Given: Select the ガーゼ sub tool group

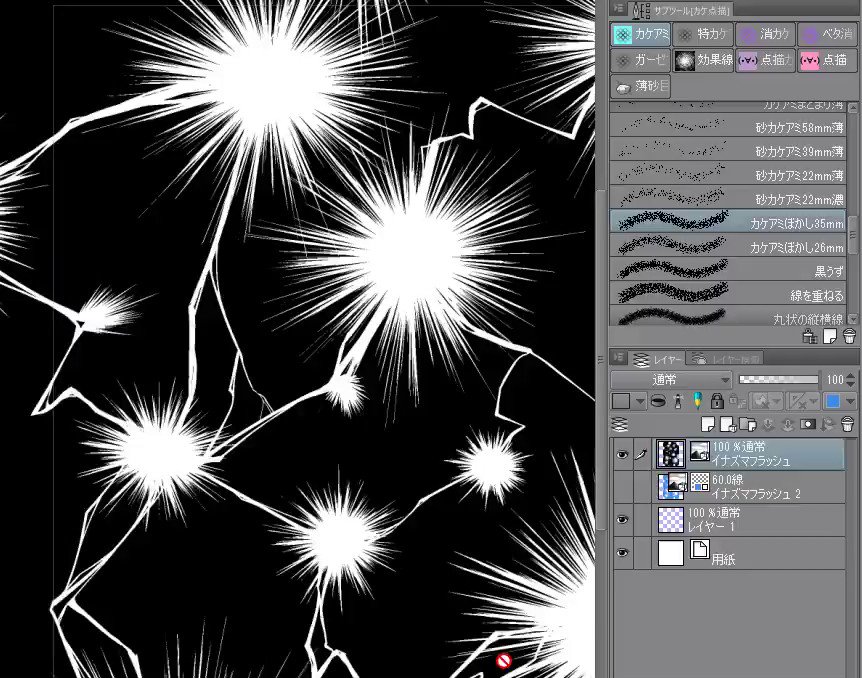Looking at the screenshot, I should tap(640, 60).
